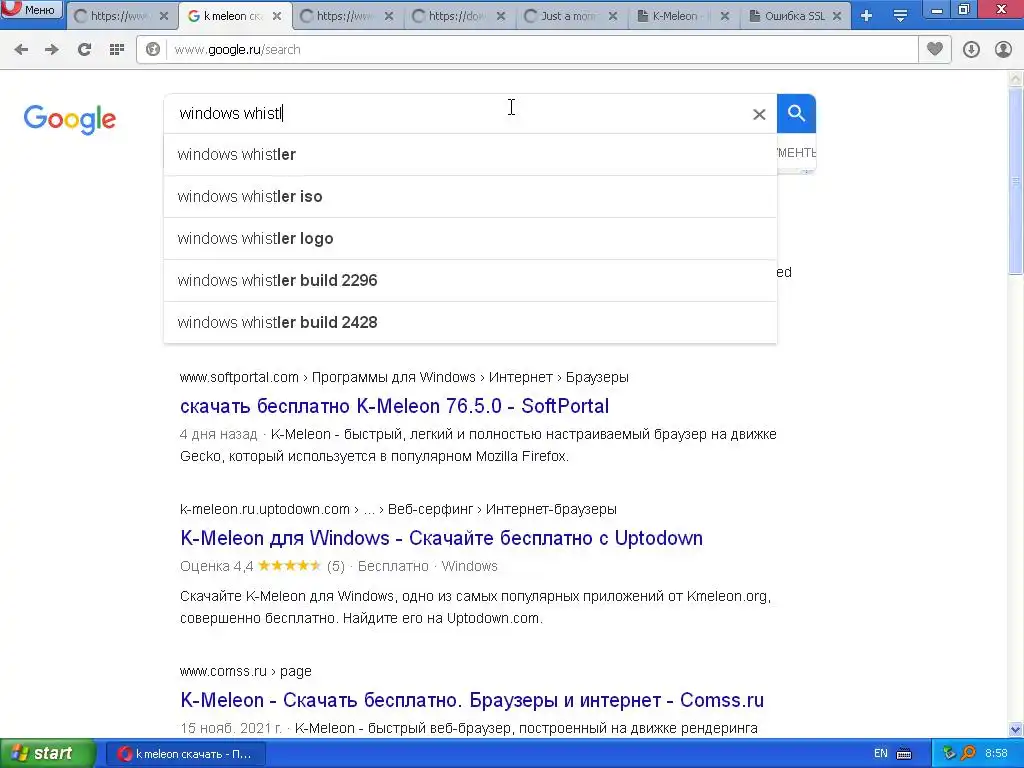This screenshot has height=768, width=1024.
Task: Click the site info globe icon in address bar
Action: point(153,50)
